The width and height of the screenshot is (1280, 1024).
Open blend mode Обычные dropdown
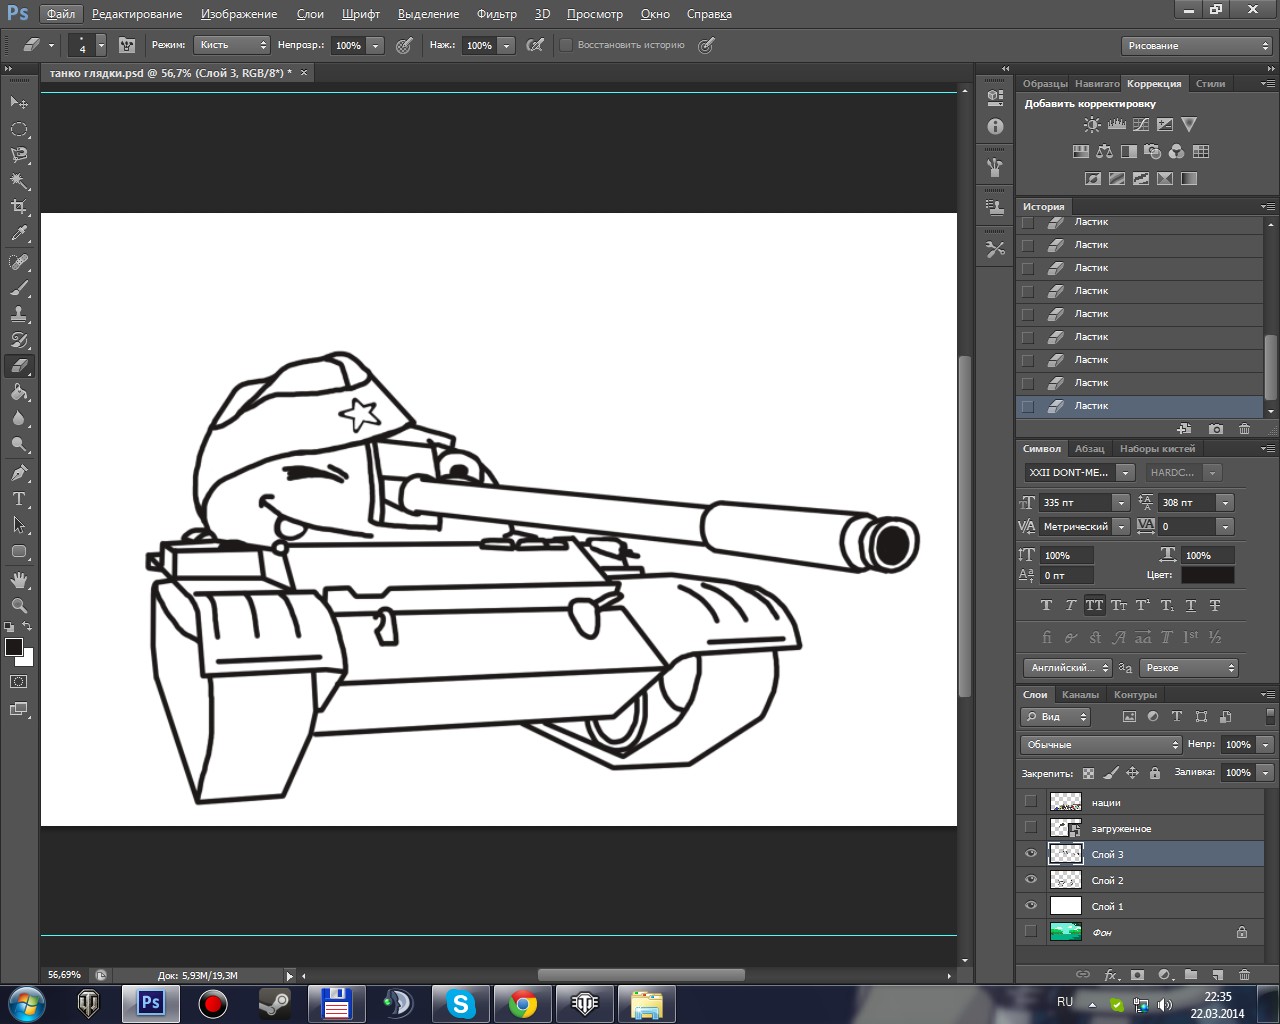[1101, 745]
